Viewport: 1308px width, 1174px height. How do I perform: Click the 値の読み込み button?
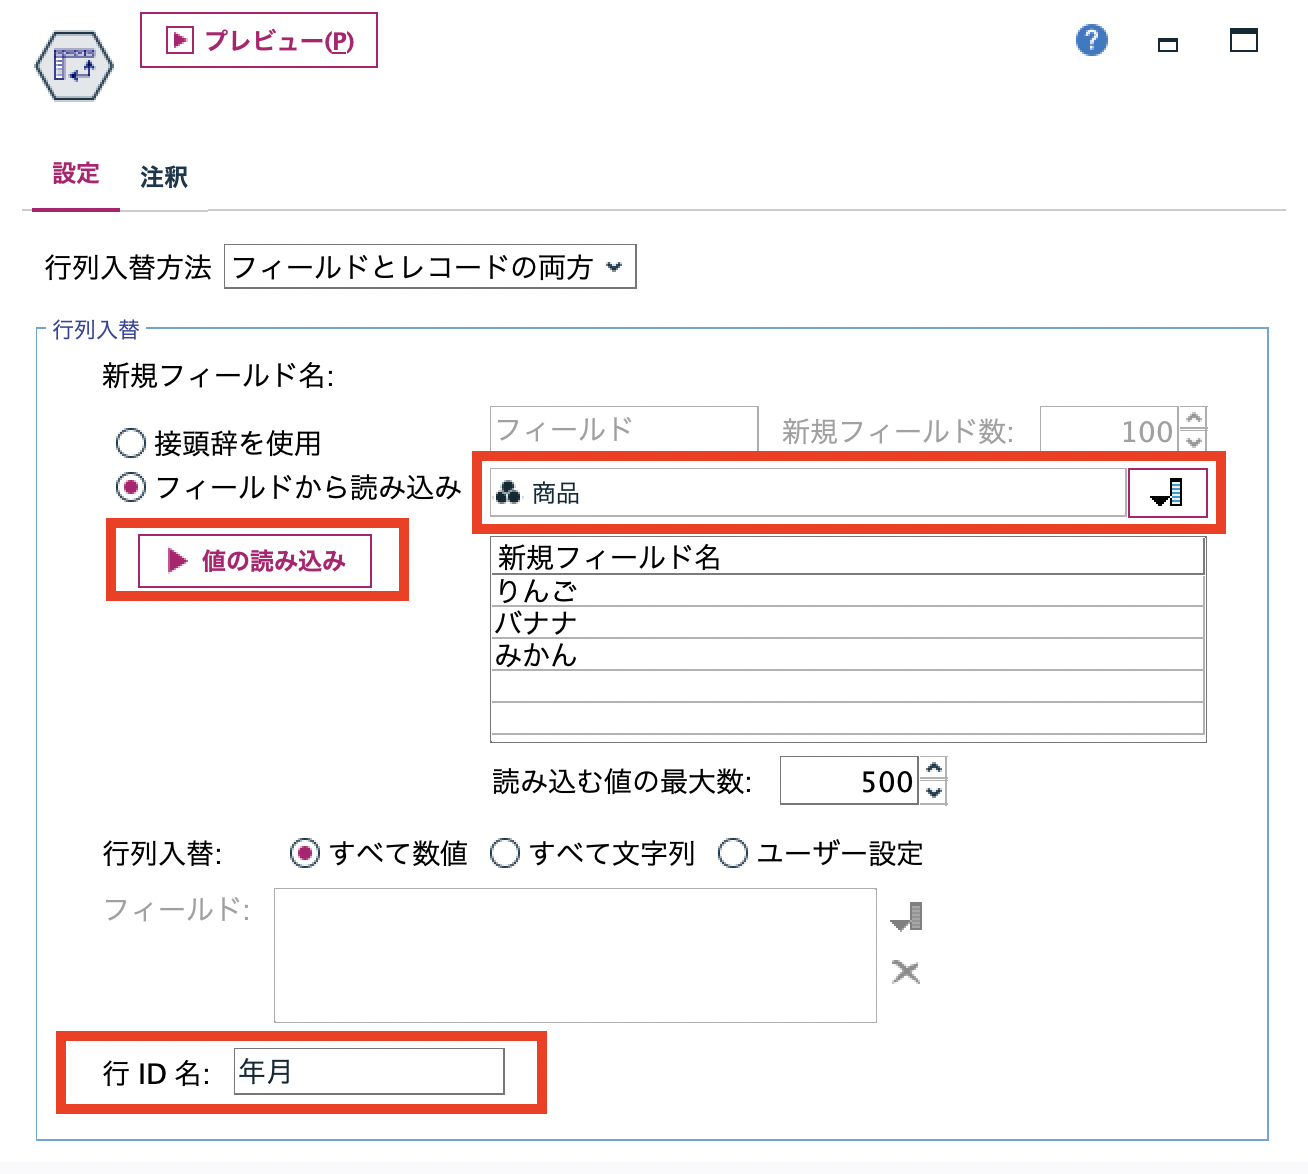pos(258,561)
